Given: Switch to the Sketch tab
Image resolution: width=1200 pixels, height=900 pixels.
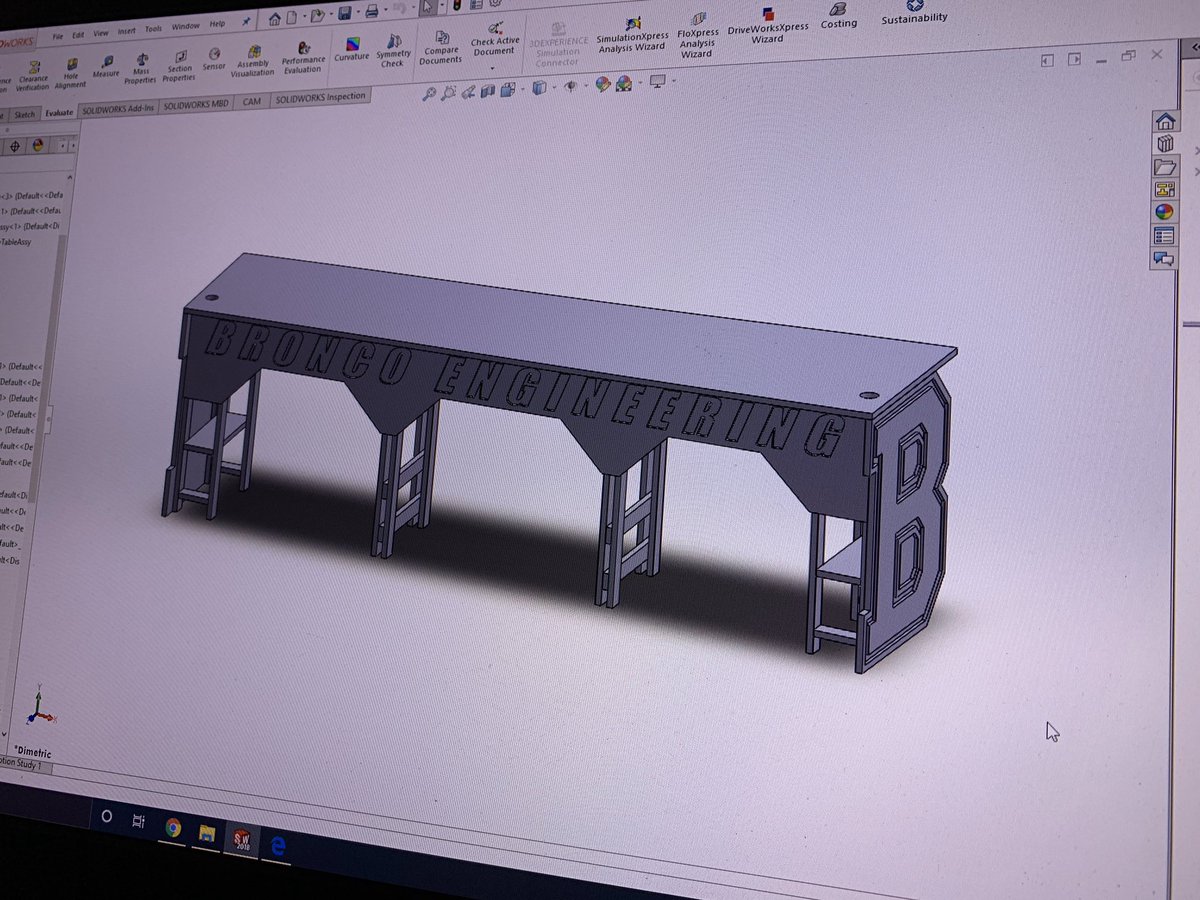Looking at the screenshot, I should pos(25,115).
